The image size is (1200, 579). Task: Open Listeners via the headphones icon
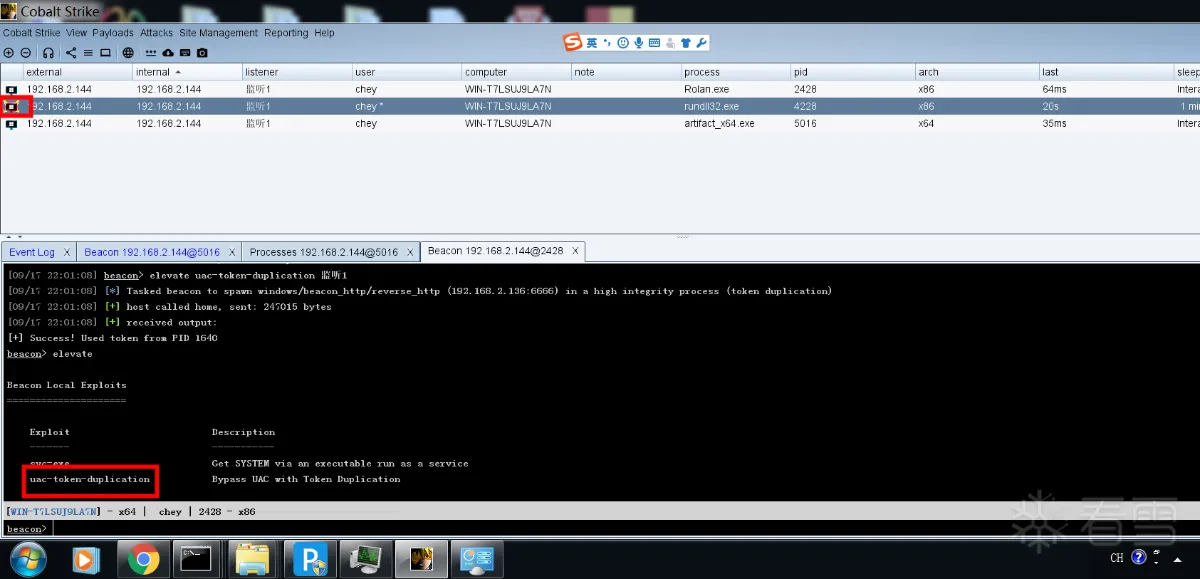point(48,53)
